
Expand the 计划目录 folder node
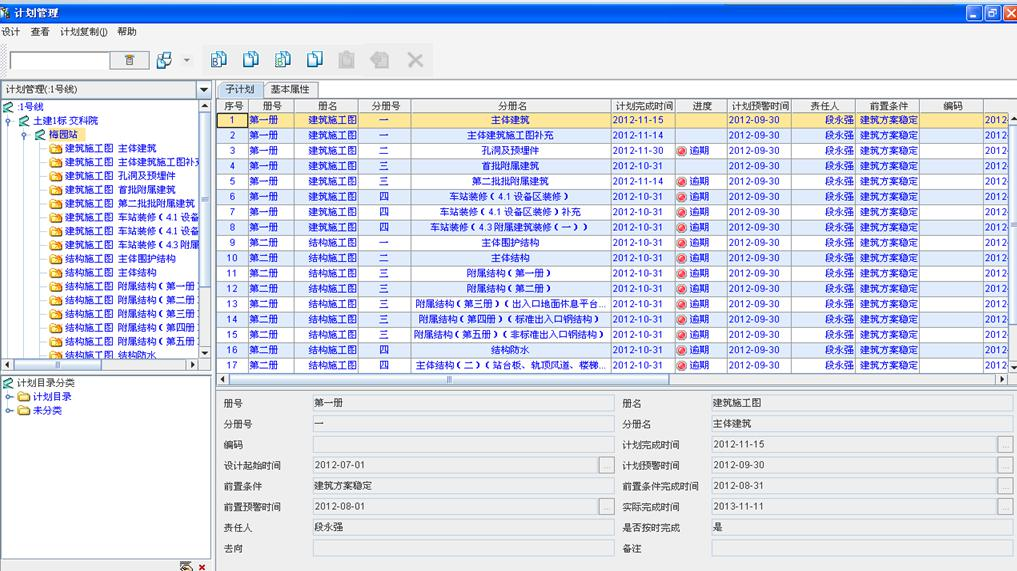[x=9, y=397]
